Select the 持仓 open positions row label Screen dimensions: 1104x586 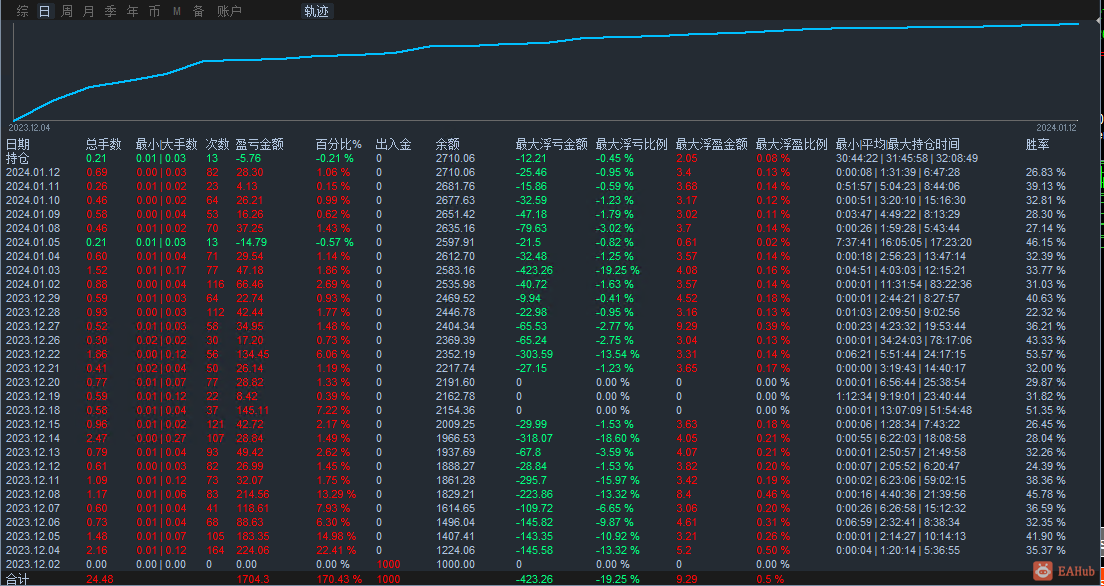click(x=17, y=158)
